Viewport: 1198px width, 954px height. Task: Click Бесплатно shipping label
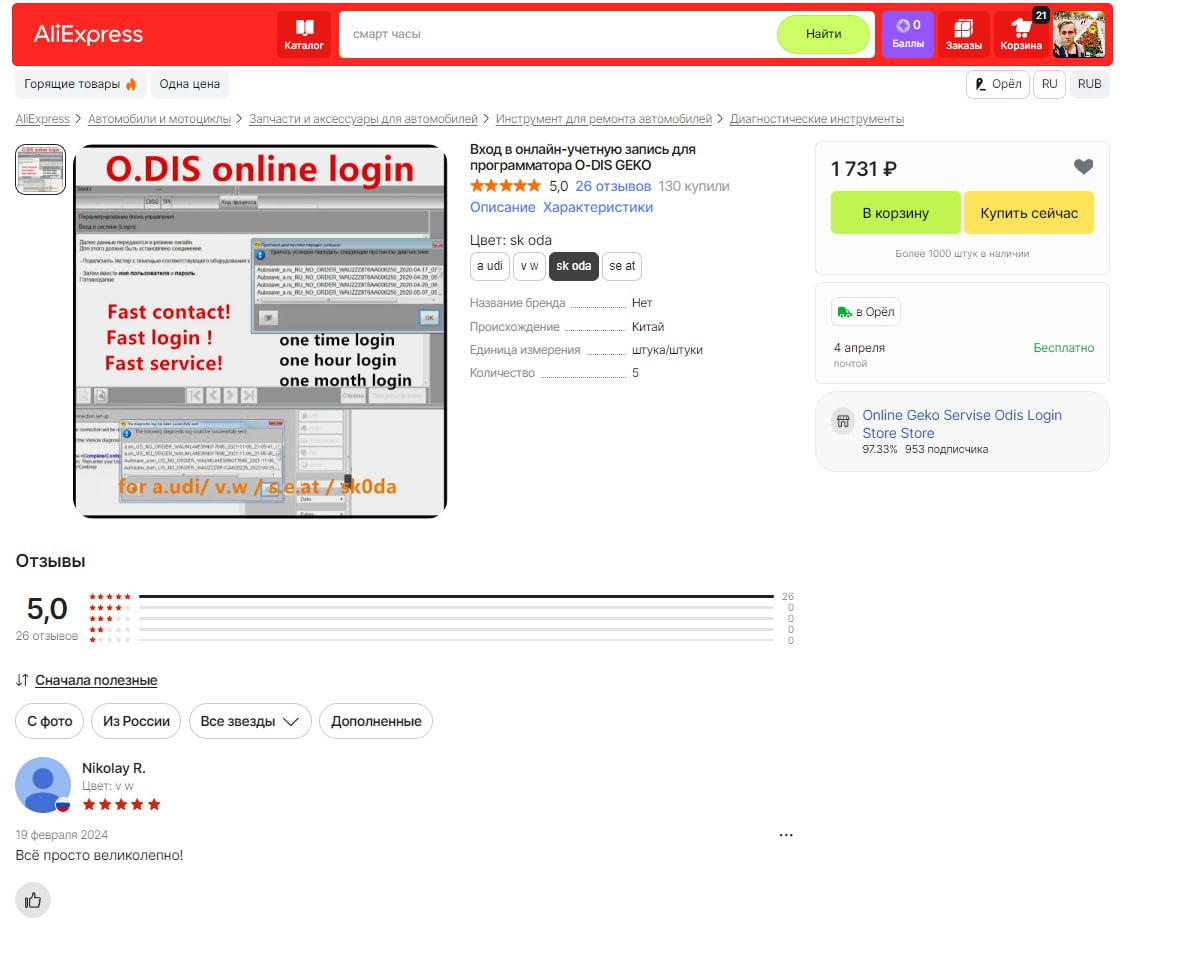[x=1064, y=348]
